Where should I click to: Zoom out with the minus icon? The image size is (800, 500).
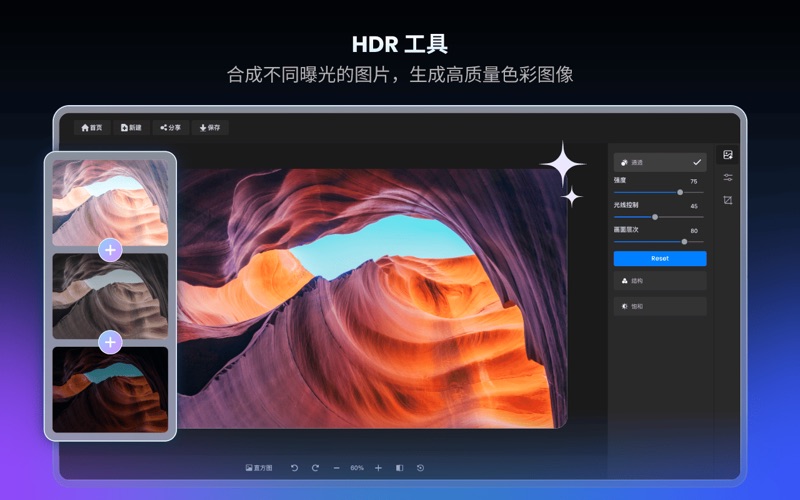(x=336, y=468)
